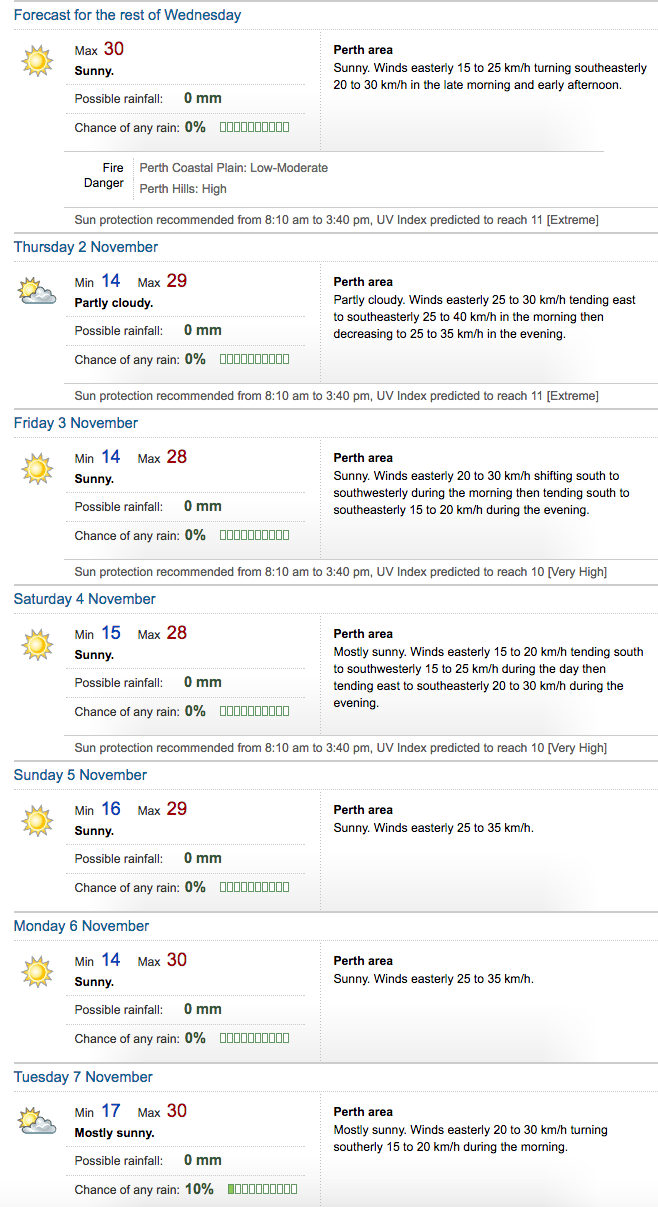Click Friday's min temperature 14
Screen dimensions: 658x1207
click(x=110, y=457)
